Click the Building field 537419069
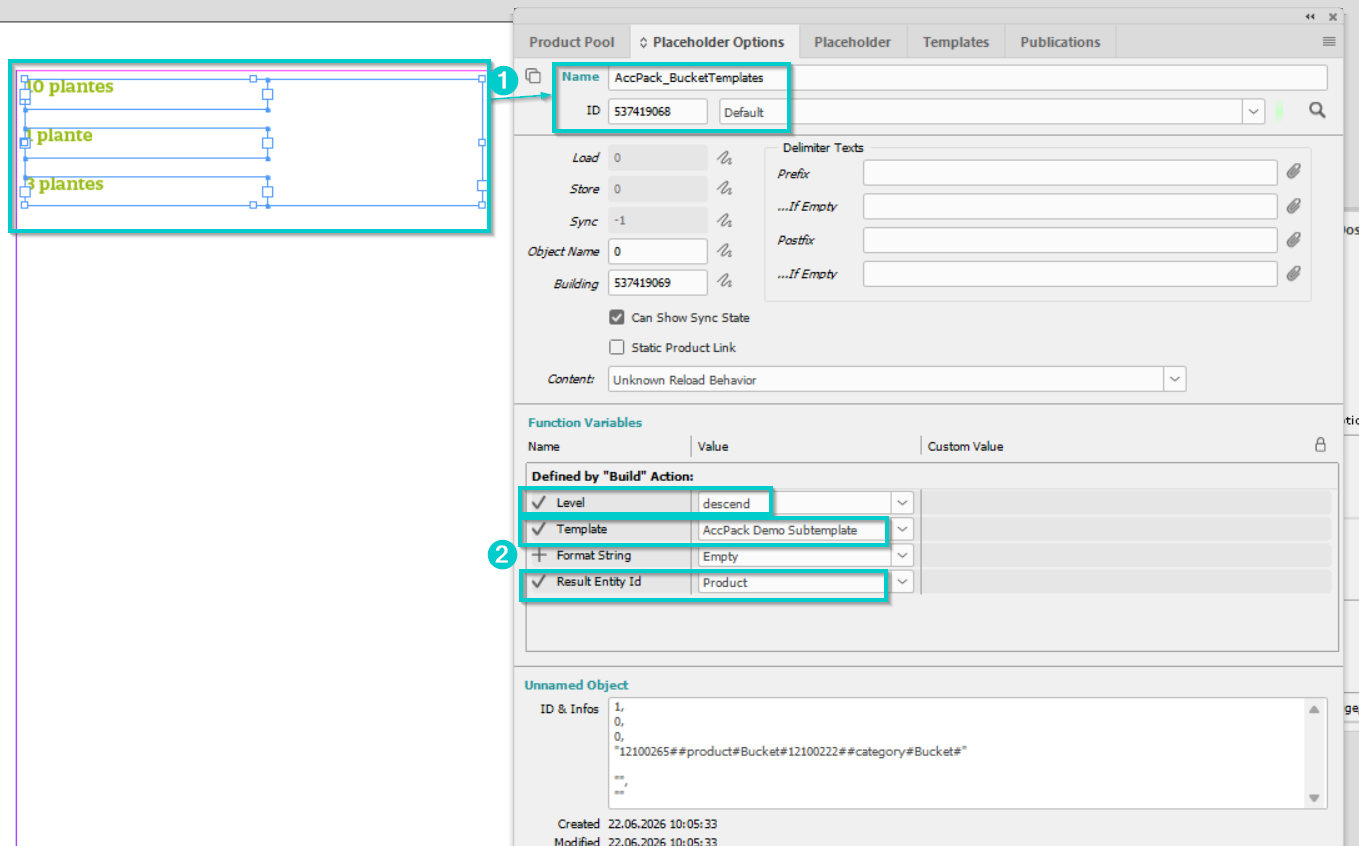Screen dimensions: 1359x846 657,283
